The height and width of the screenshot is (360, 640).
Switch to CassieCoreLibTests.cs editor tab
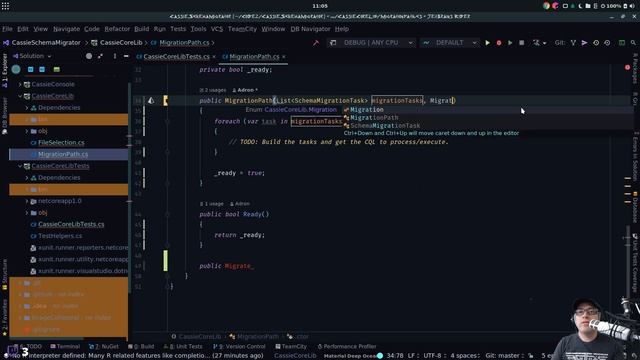point(176,57)
